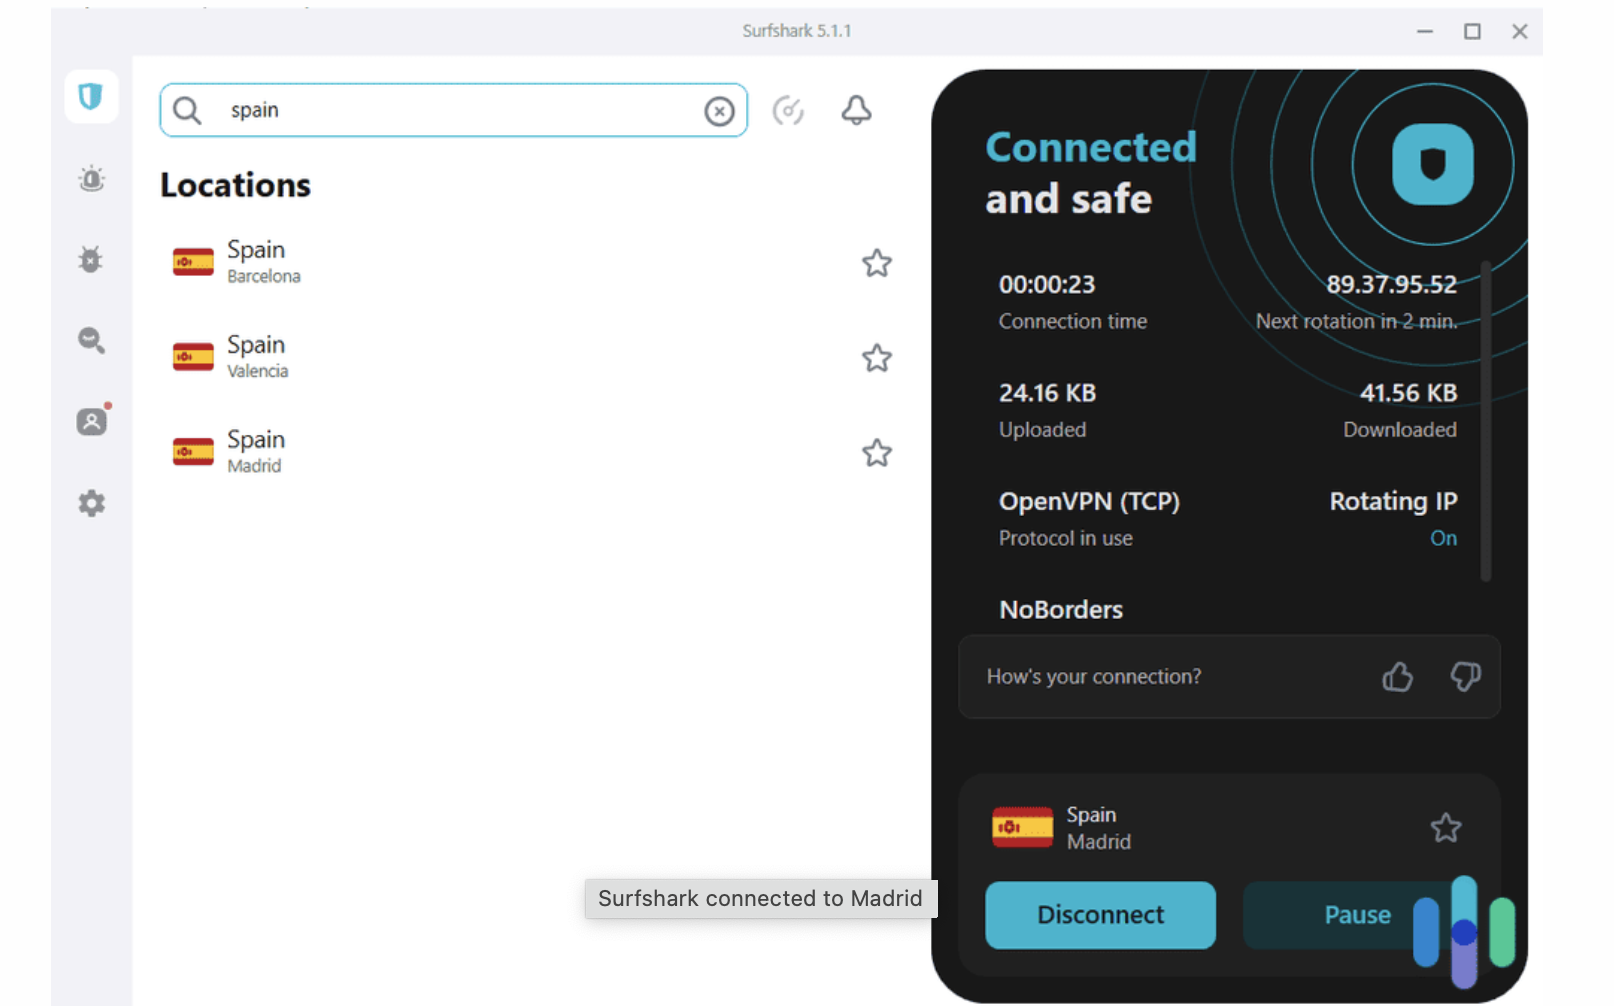Image resolution: width=1614 pixels, height=1006 pixels.
Task: Star the Spain Madrid list entry
Action: coord(876,453)
